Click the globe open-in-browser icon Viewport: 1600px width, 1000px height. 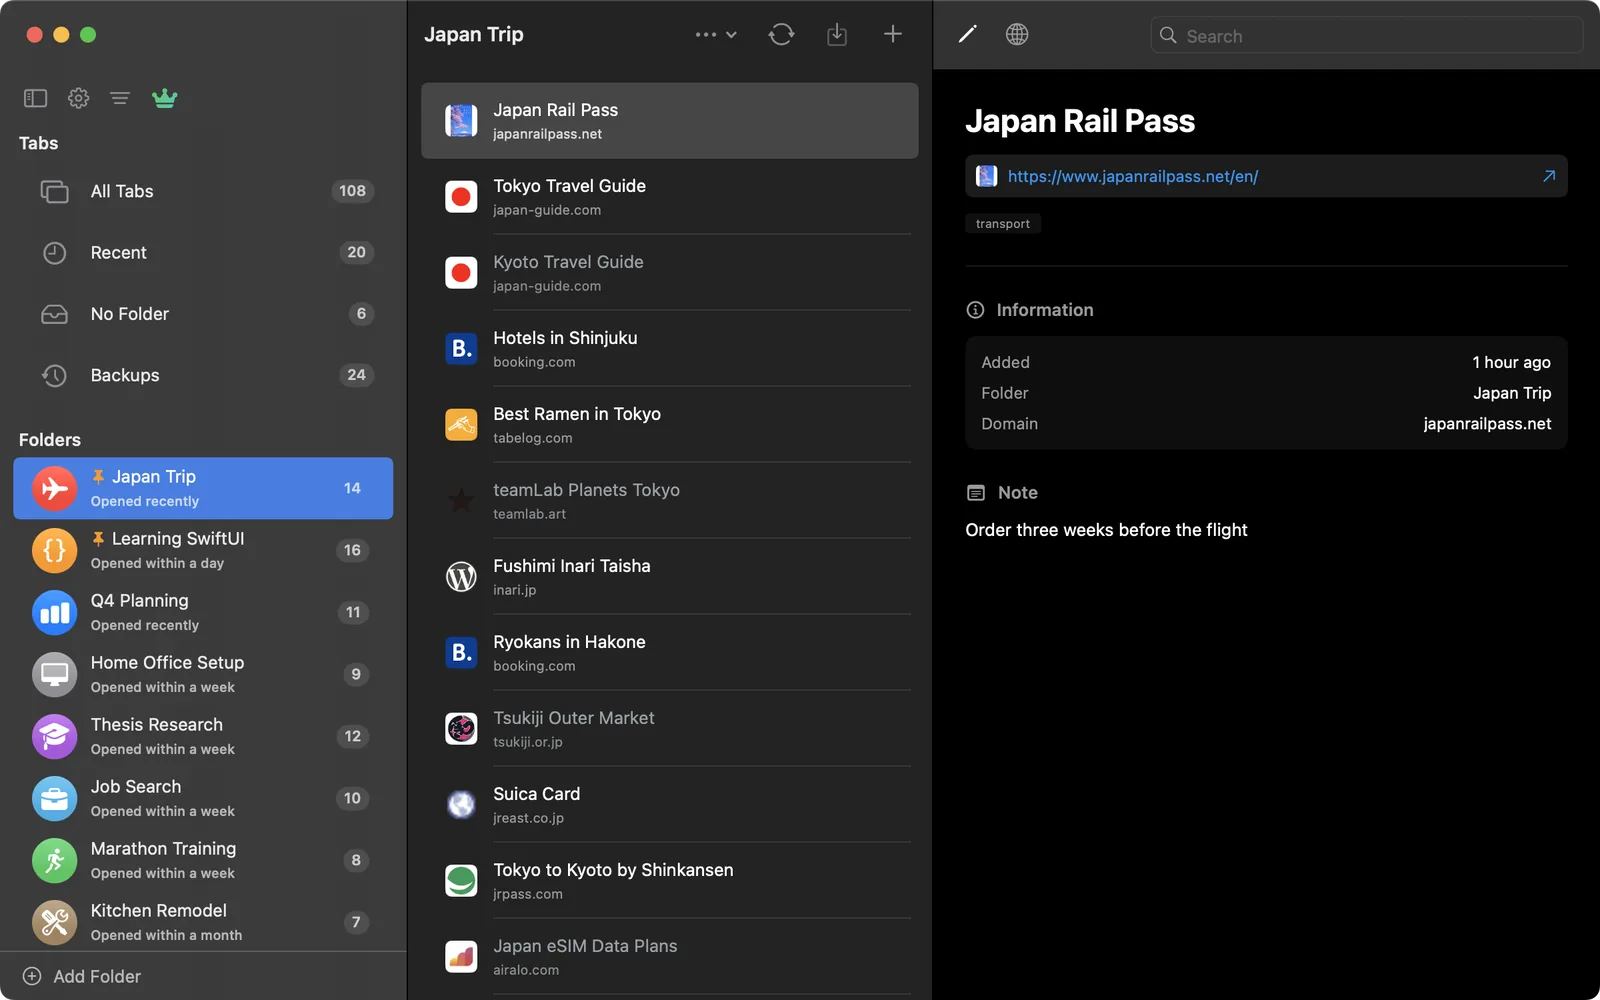pyautogui.click(x=1017, y=34)
